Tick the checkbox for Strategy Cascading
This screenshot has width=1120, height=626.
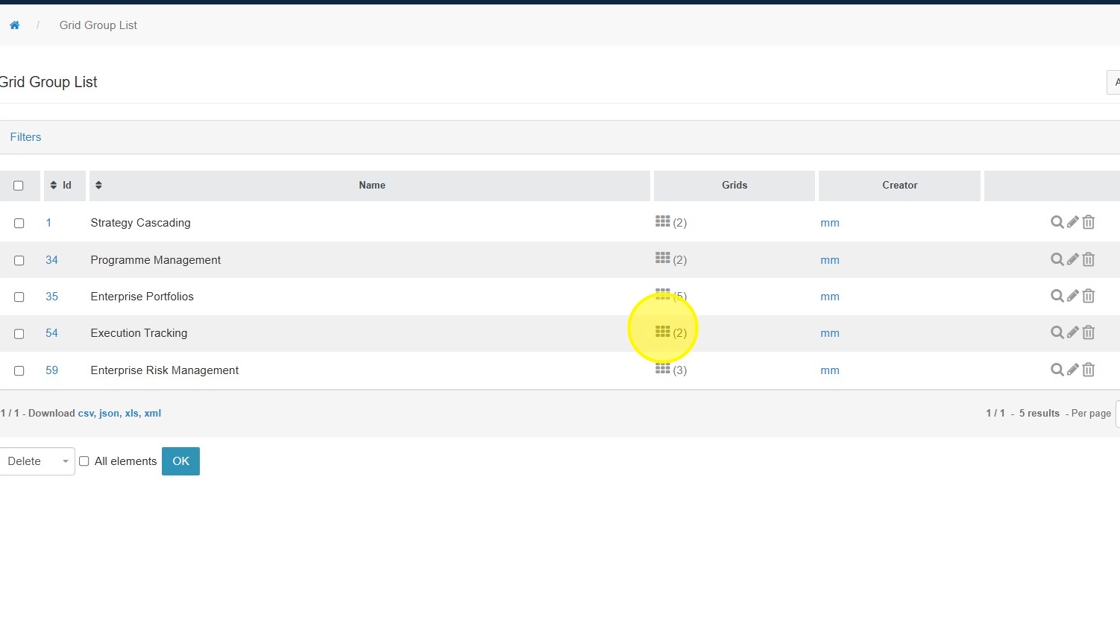click(x=19, y=223)
